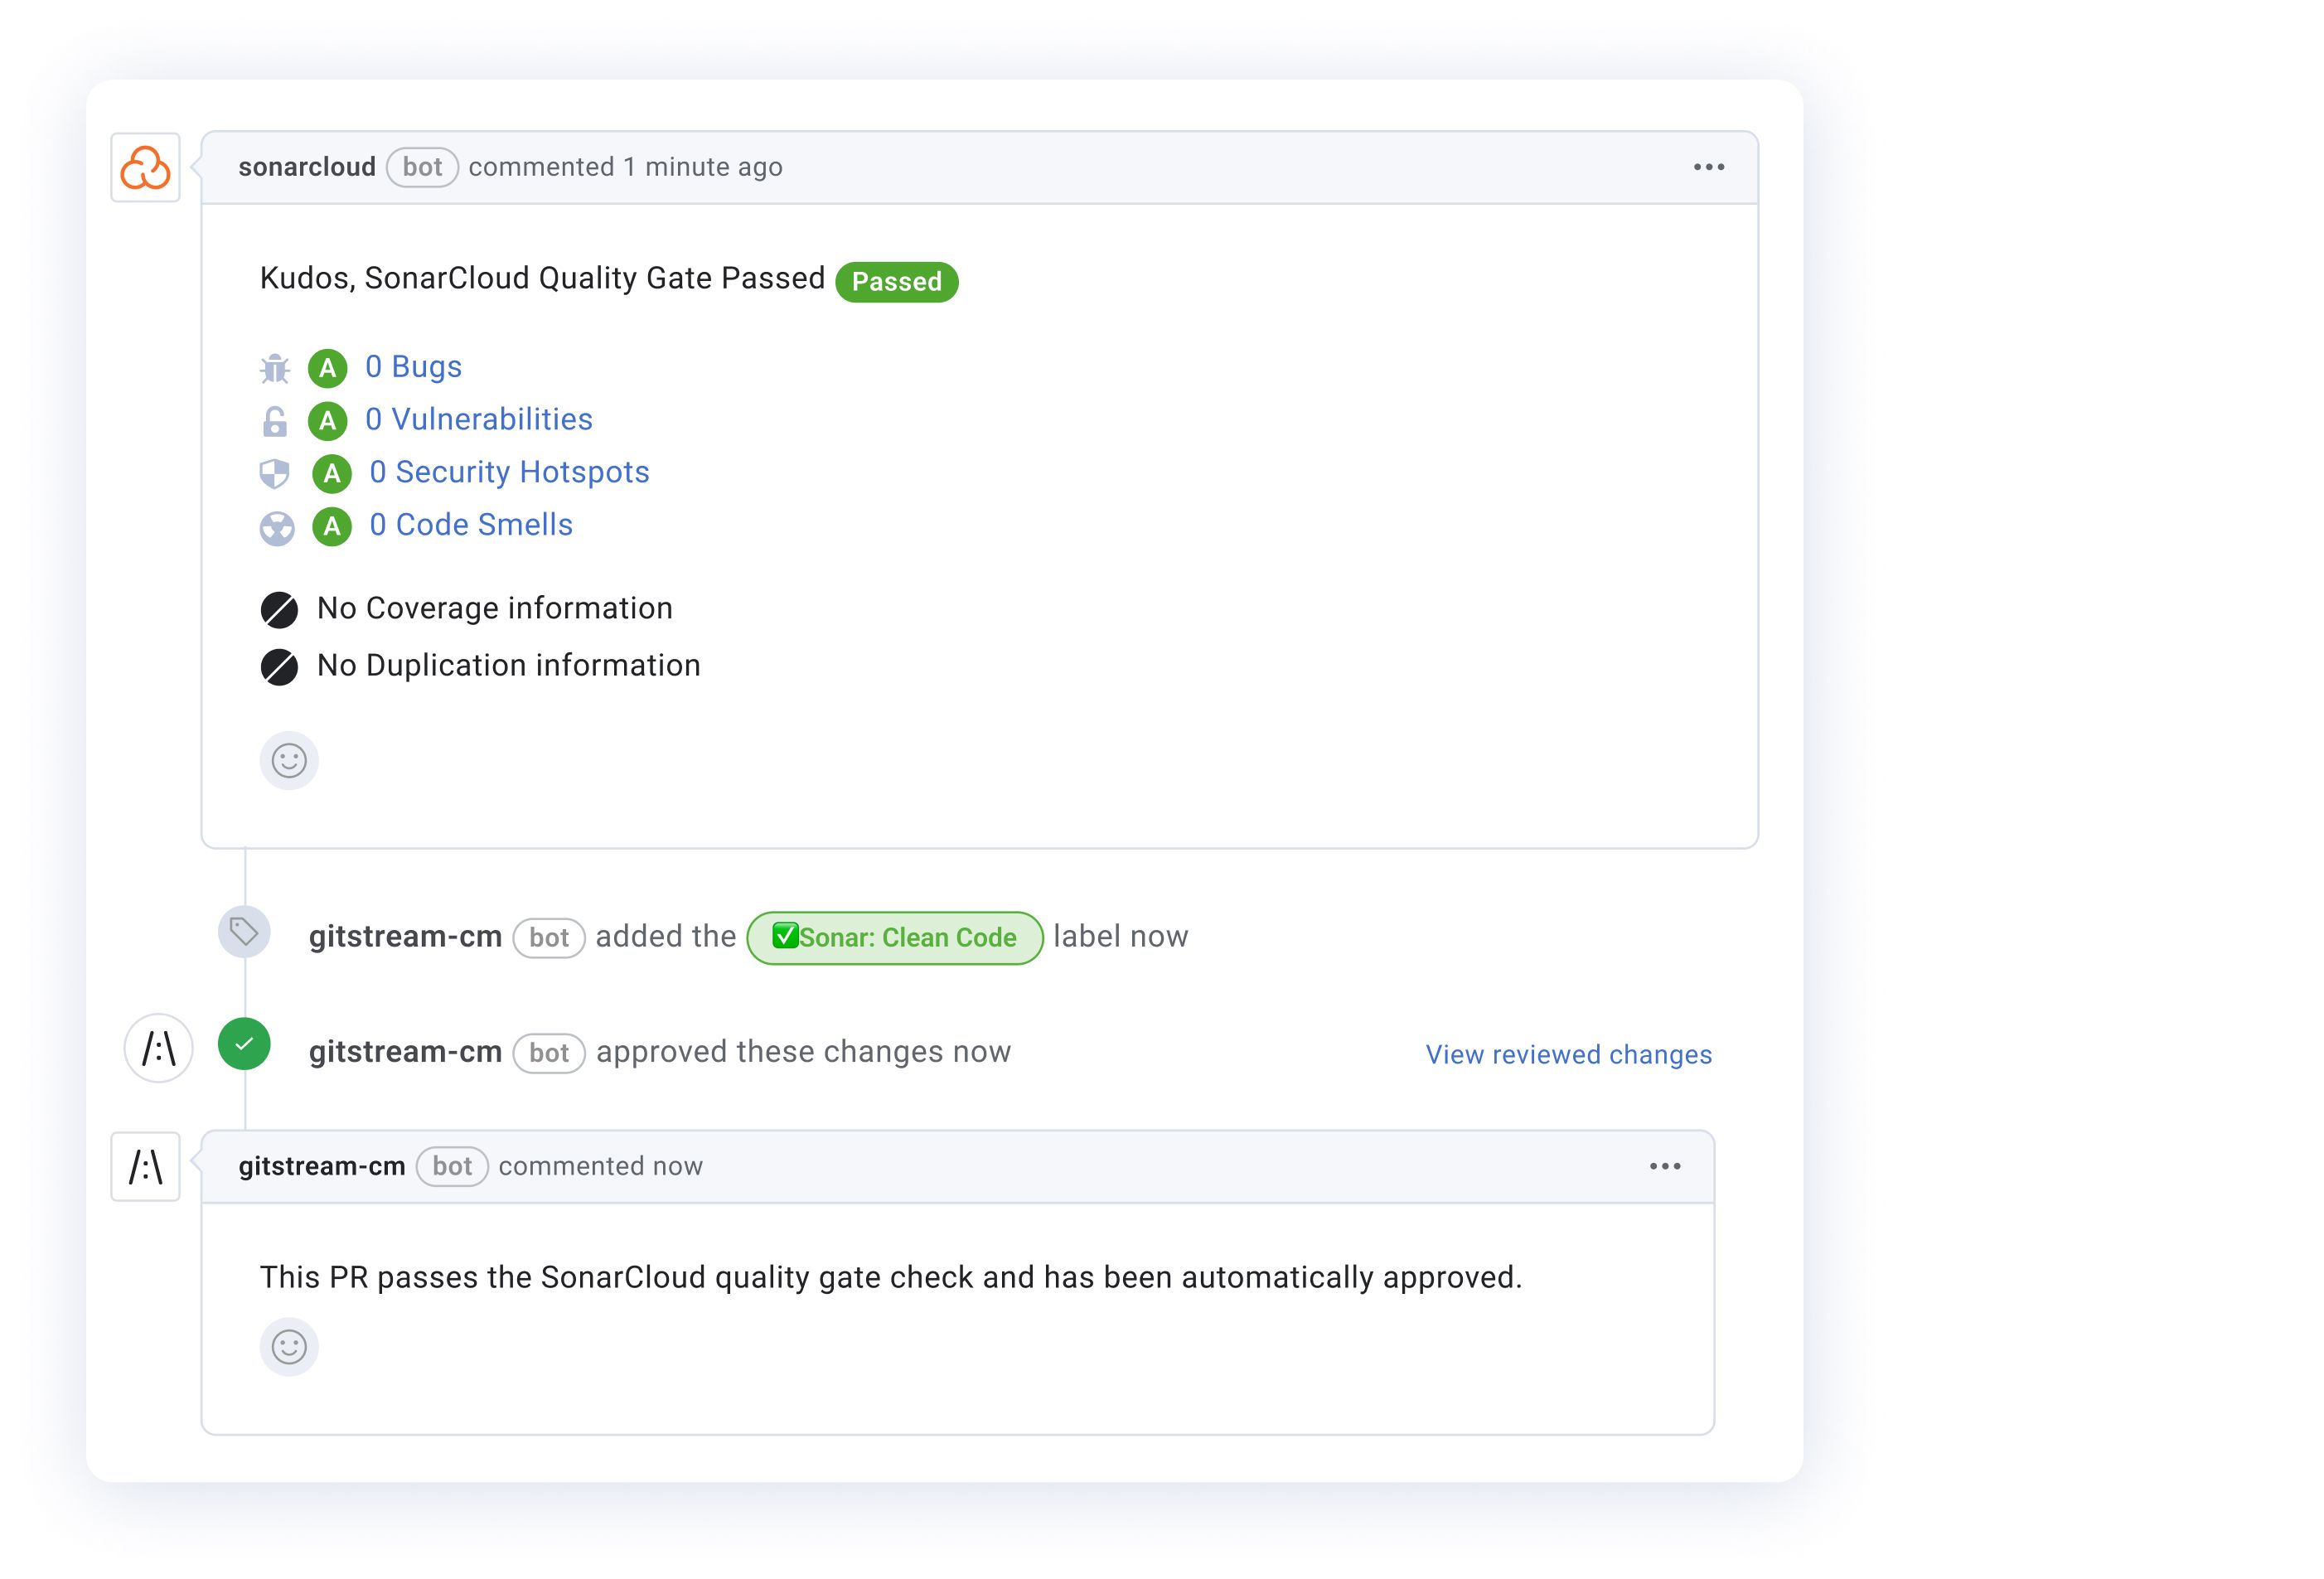
Task: Click the green Passed badge
Action: pos(897,282)
